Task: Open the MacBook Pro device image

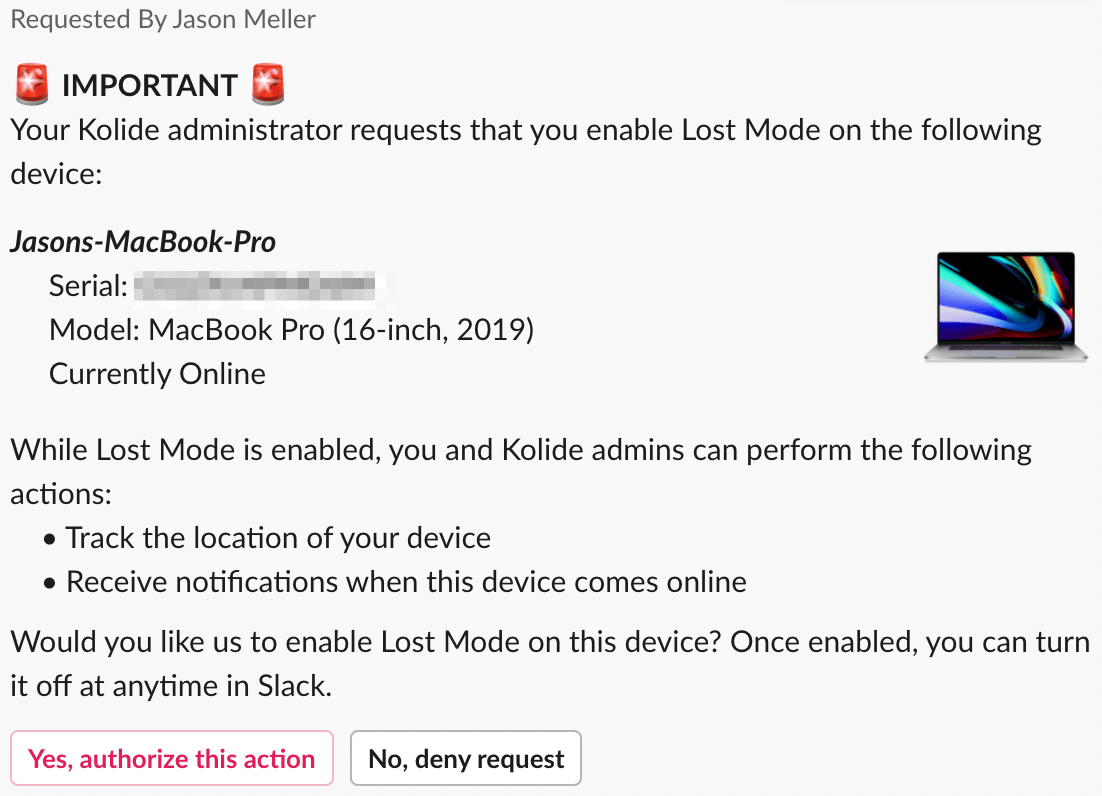Action: 1005,307
